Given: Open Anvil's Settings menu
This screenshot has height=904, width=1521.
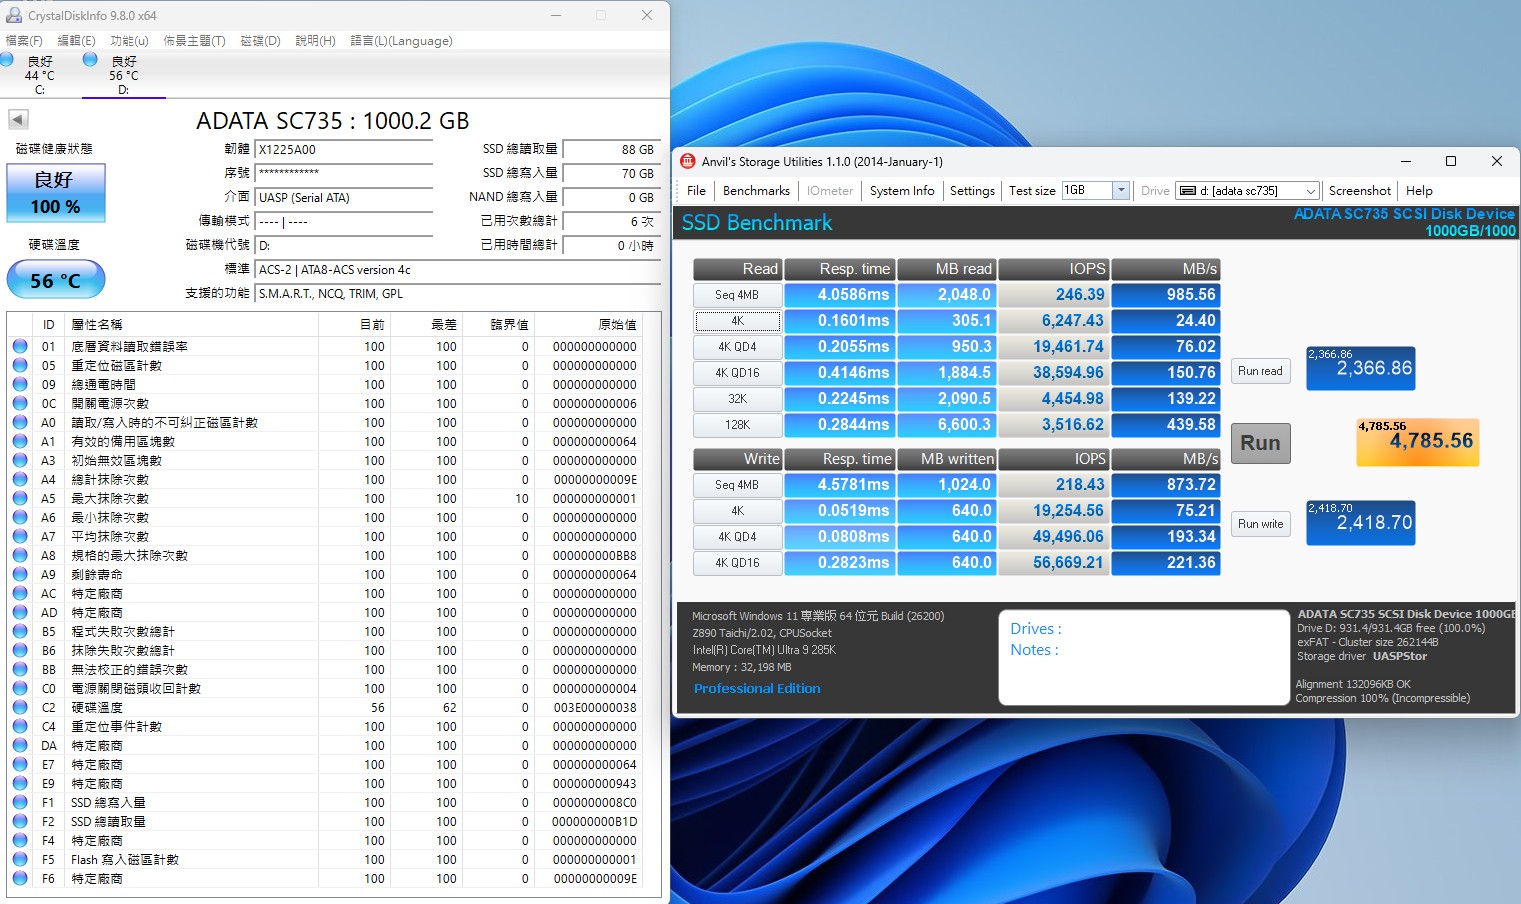Looking at the screenshot, I should [x=972, y=191].
